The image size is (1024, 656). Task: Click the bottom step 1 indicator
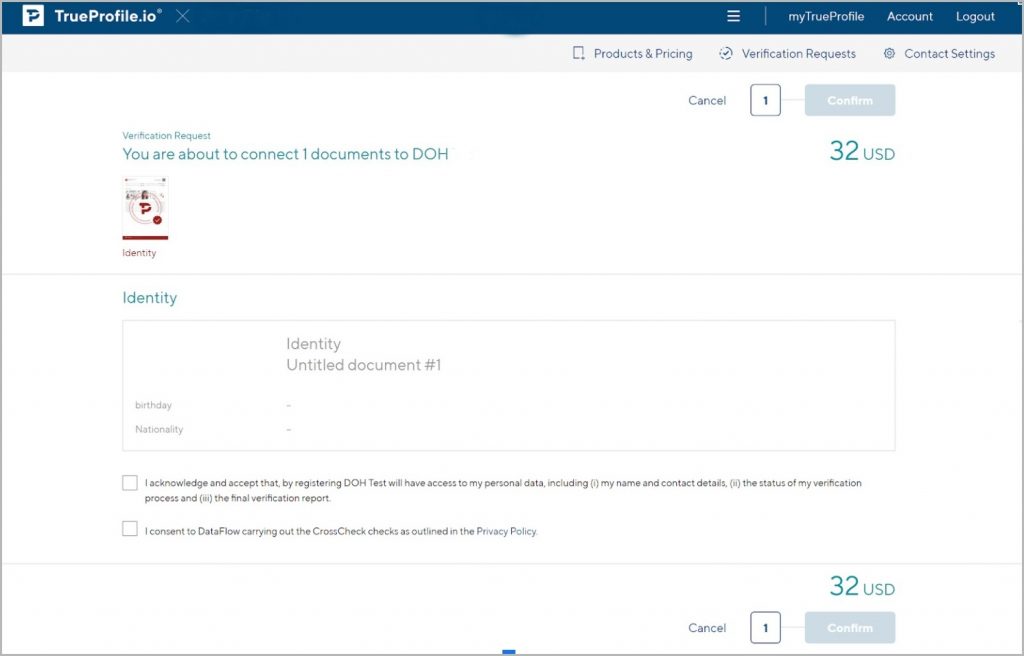(x=765, y=628)
